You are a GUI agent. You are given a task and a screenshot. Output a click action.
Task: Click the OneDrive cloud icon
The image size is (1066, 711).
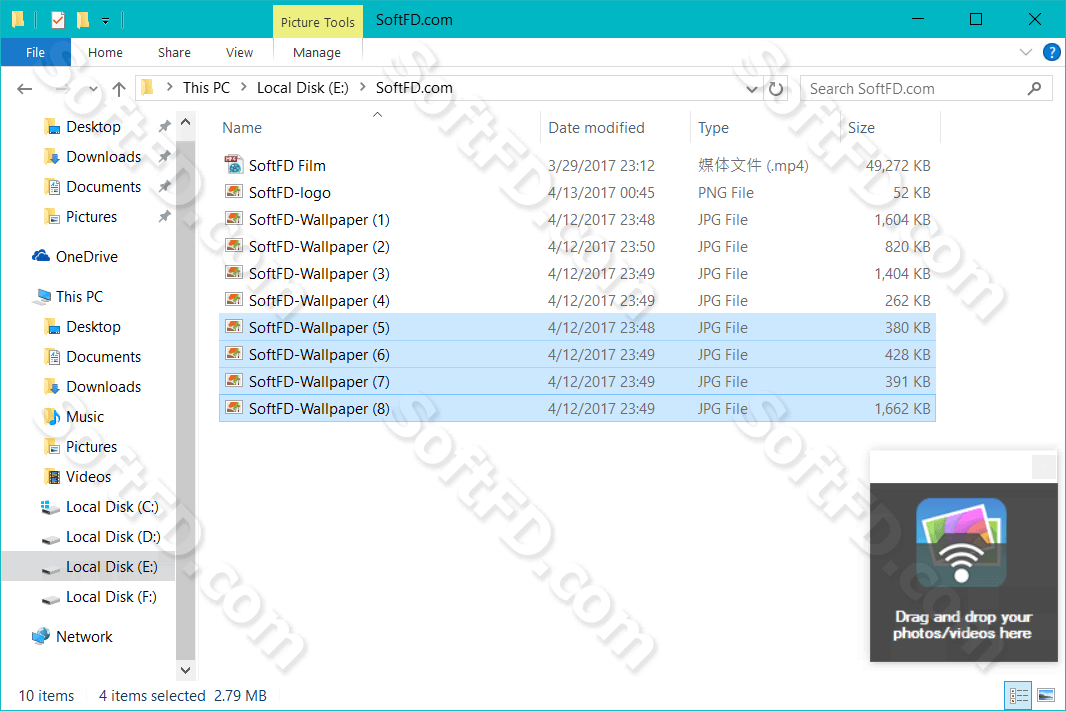tap(41, 256)
